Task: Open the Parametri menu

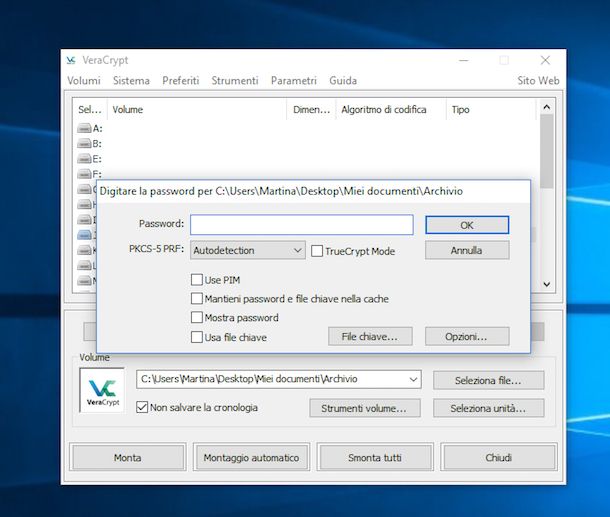Action: coord(294,81)
